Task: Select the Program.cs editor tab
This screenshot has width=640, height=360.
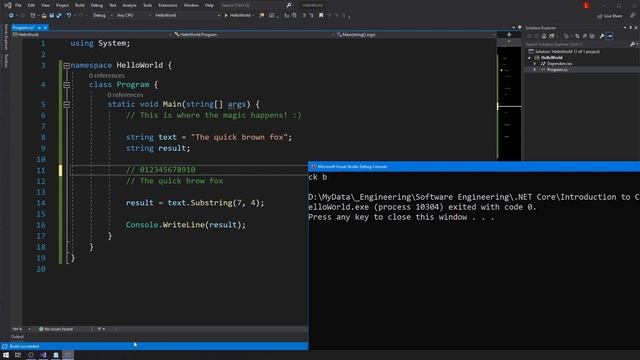Action: pyautogui.click(x=23, y=27)
